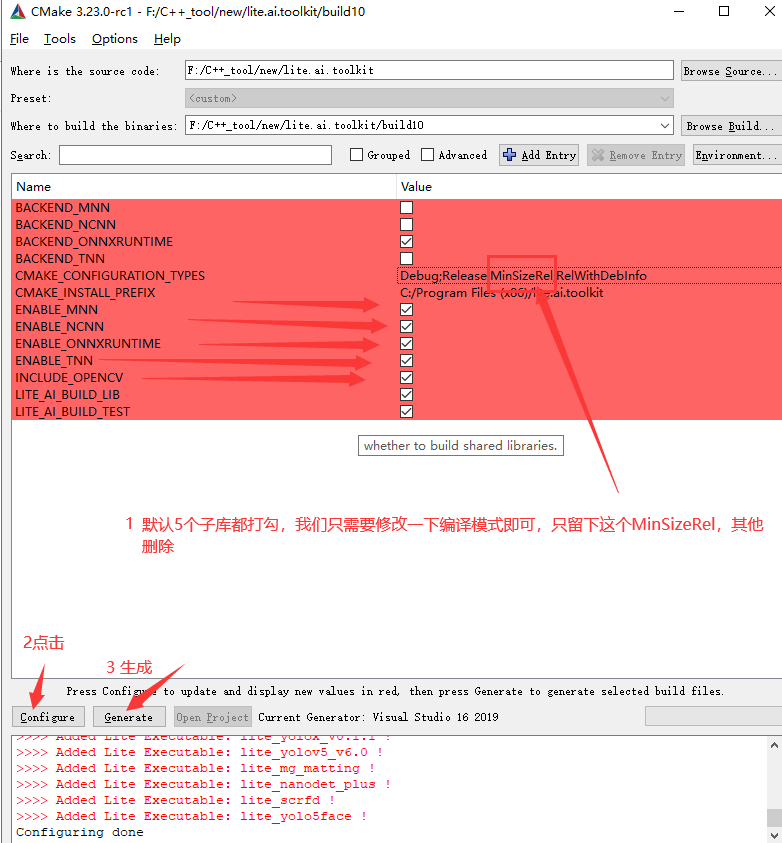
Task: Select the BACKEND_MNN name entry
Action: [x=62, y=208]
